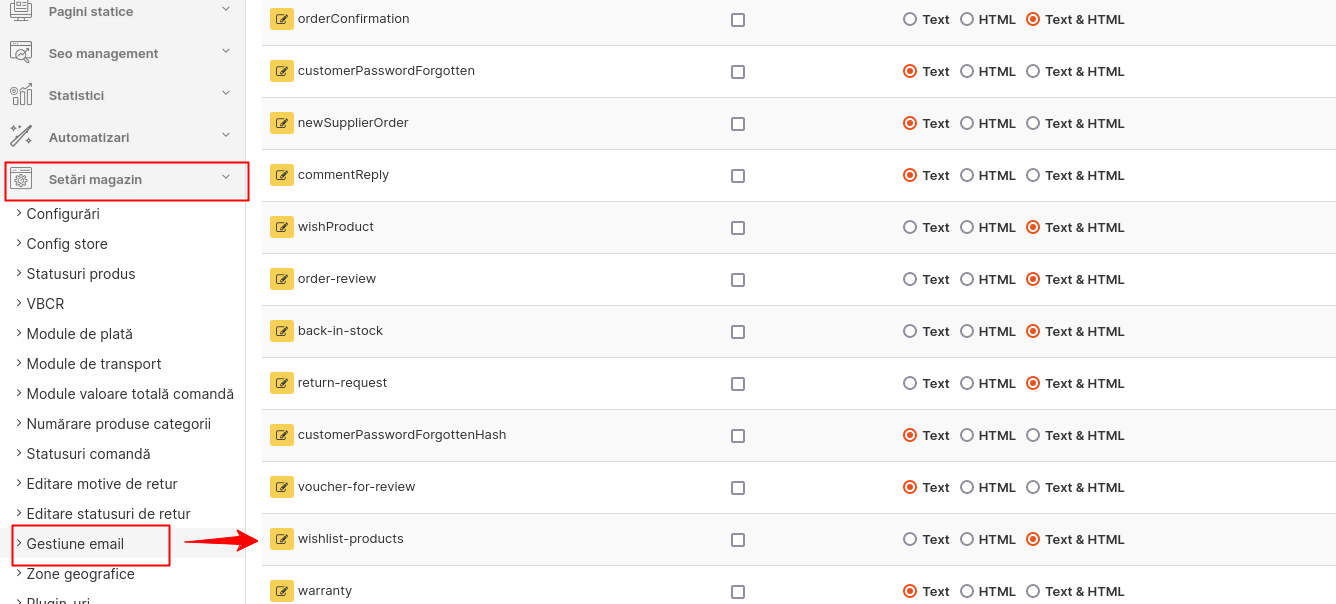1336x604 pixels.
Task: Click edit icon for orderConfirmation template
Action: click(282, 19)
